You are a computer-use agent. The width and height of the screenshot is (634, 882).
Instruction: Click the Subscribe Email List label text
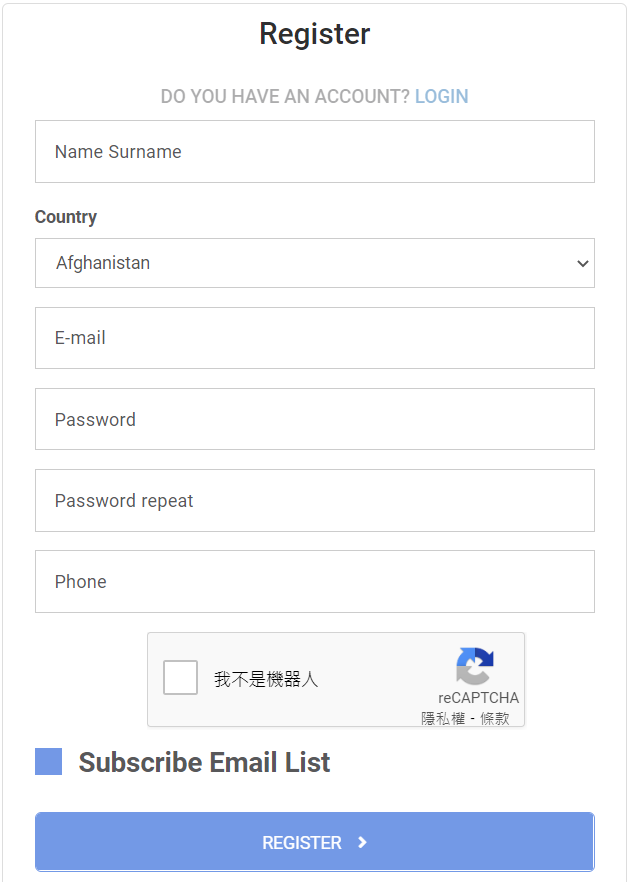point(204,763)
